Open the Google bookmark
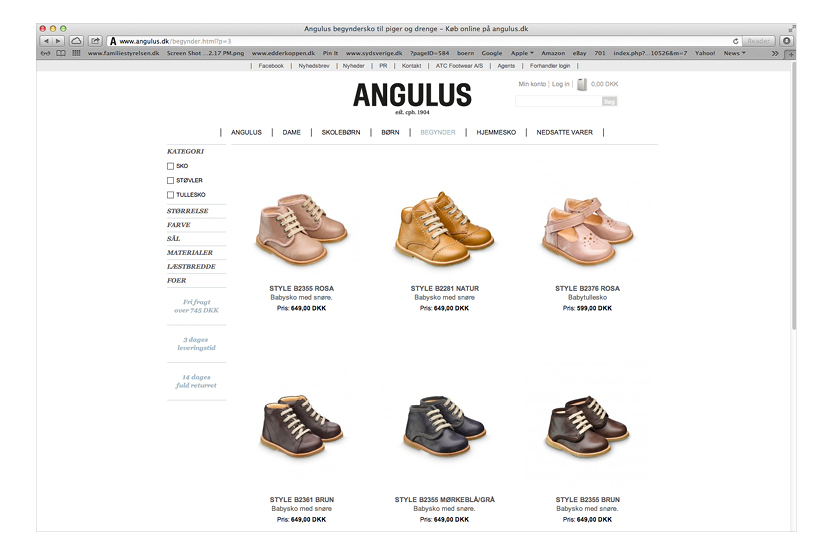The image size is (832, 554). pos(491,53)
